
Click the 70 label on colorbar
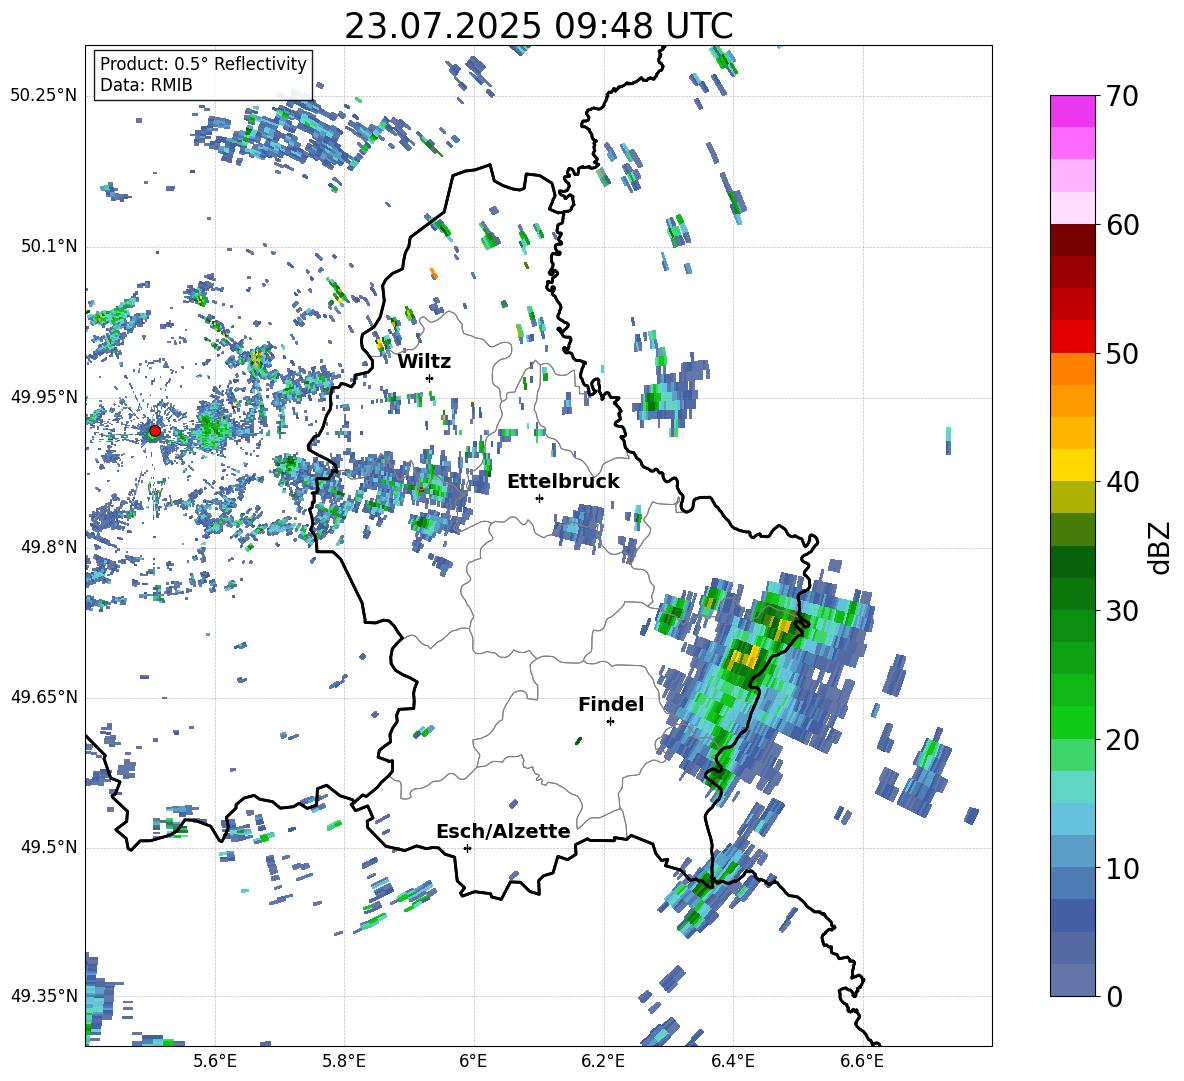1122,97
